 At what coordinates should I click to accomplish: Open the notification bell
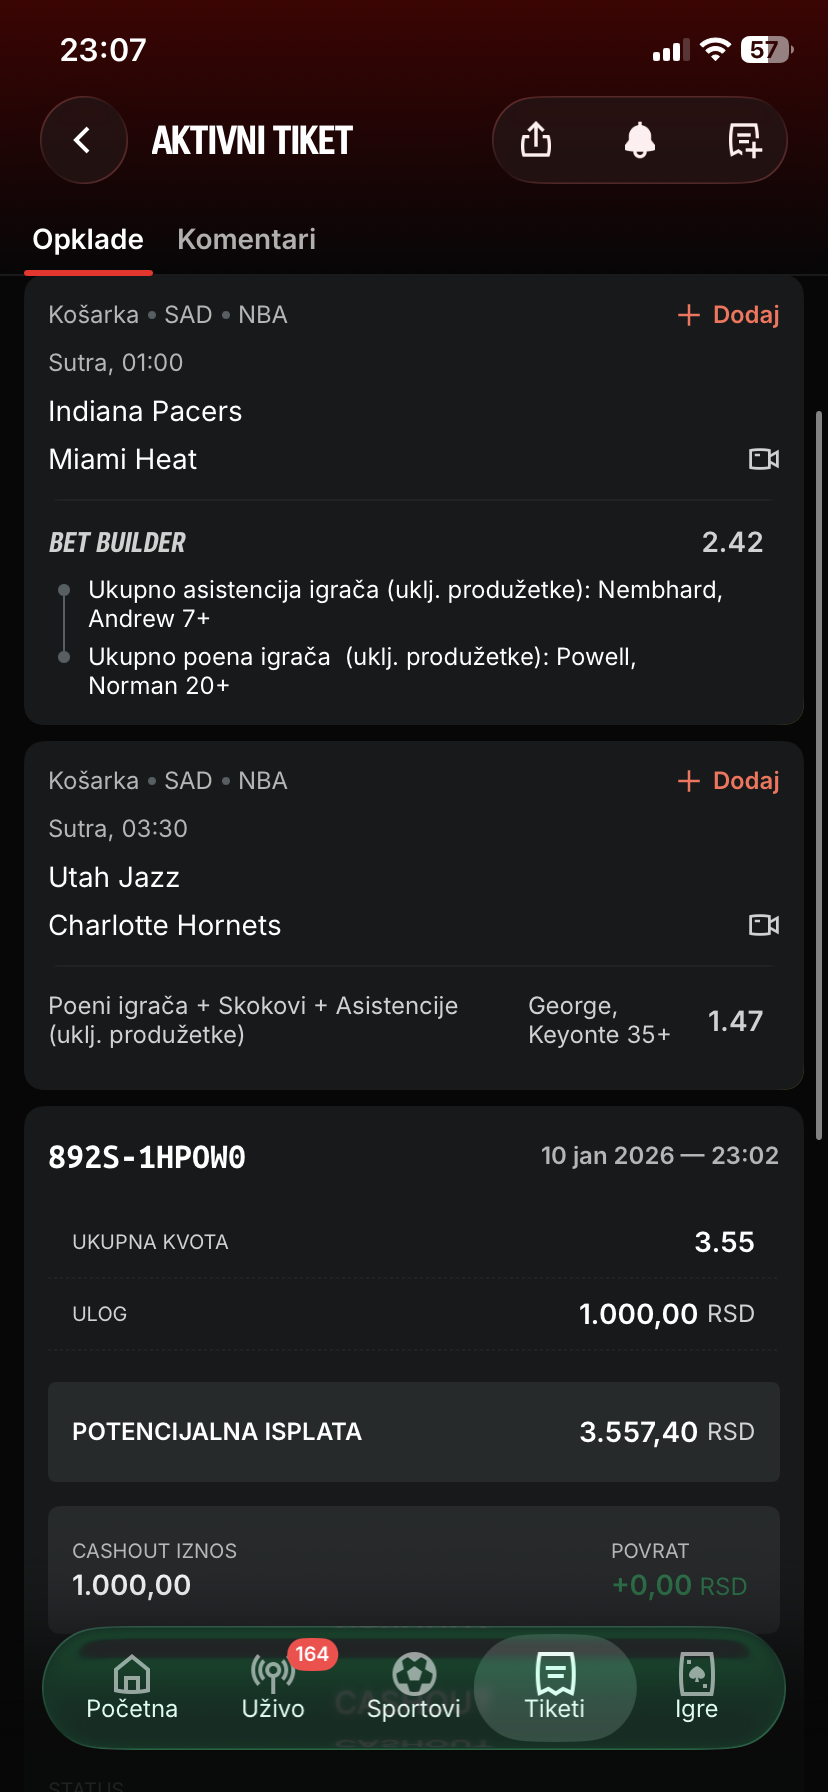(640, 140)
